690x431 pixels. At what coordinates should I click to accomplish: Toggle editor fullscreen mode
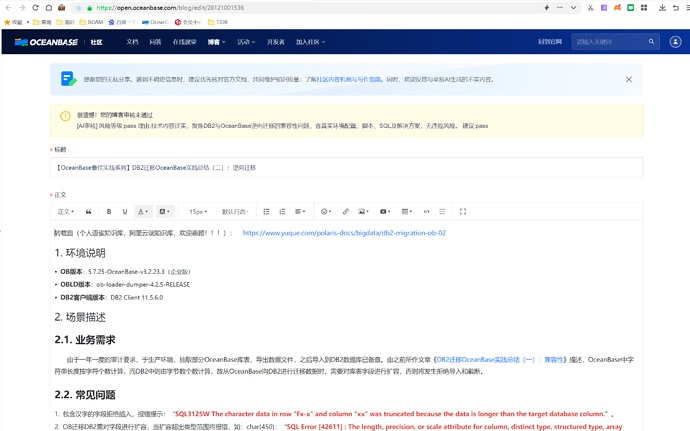463,212
